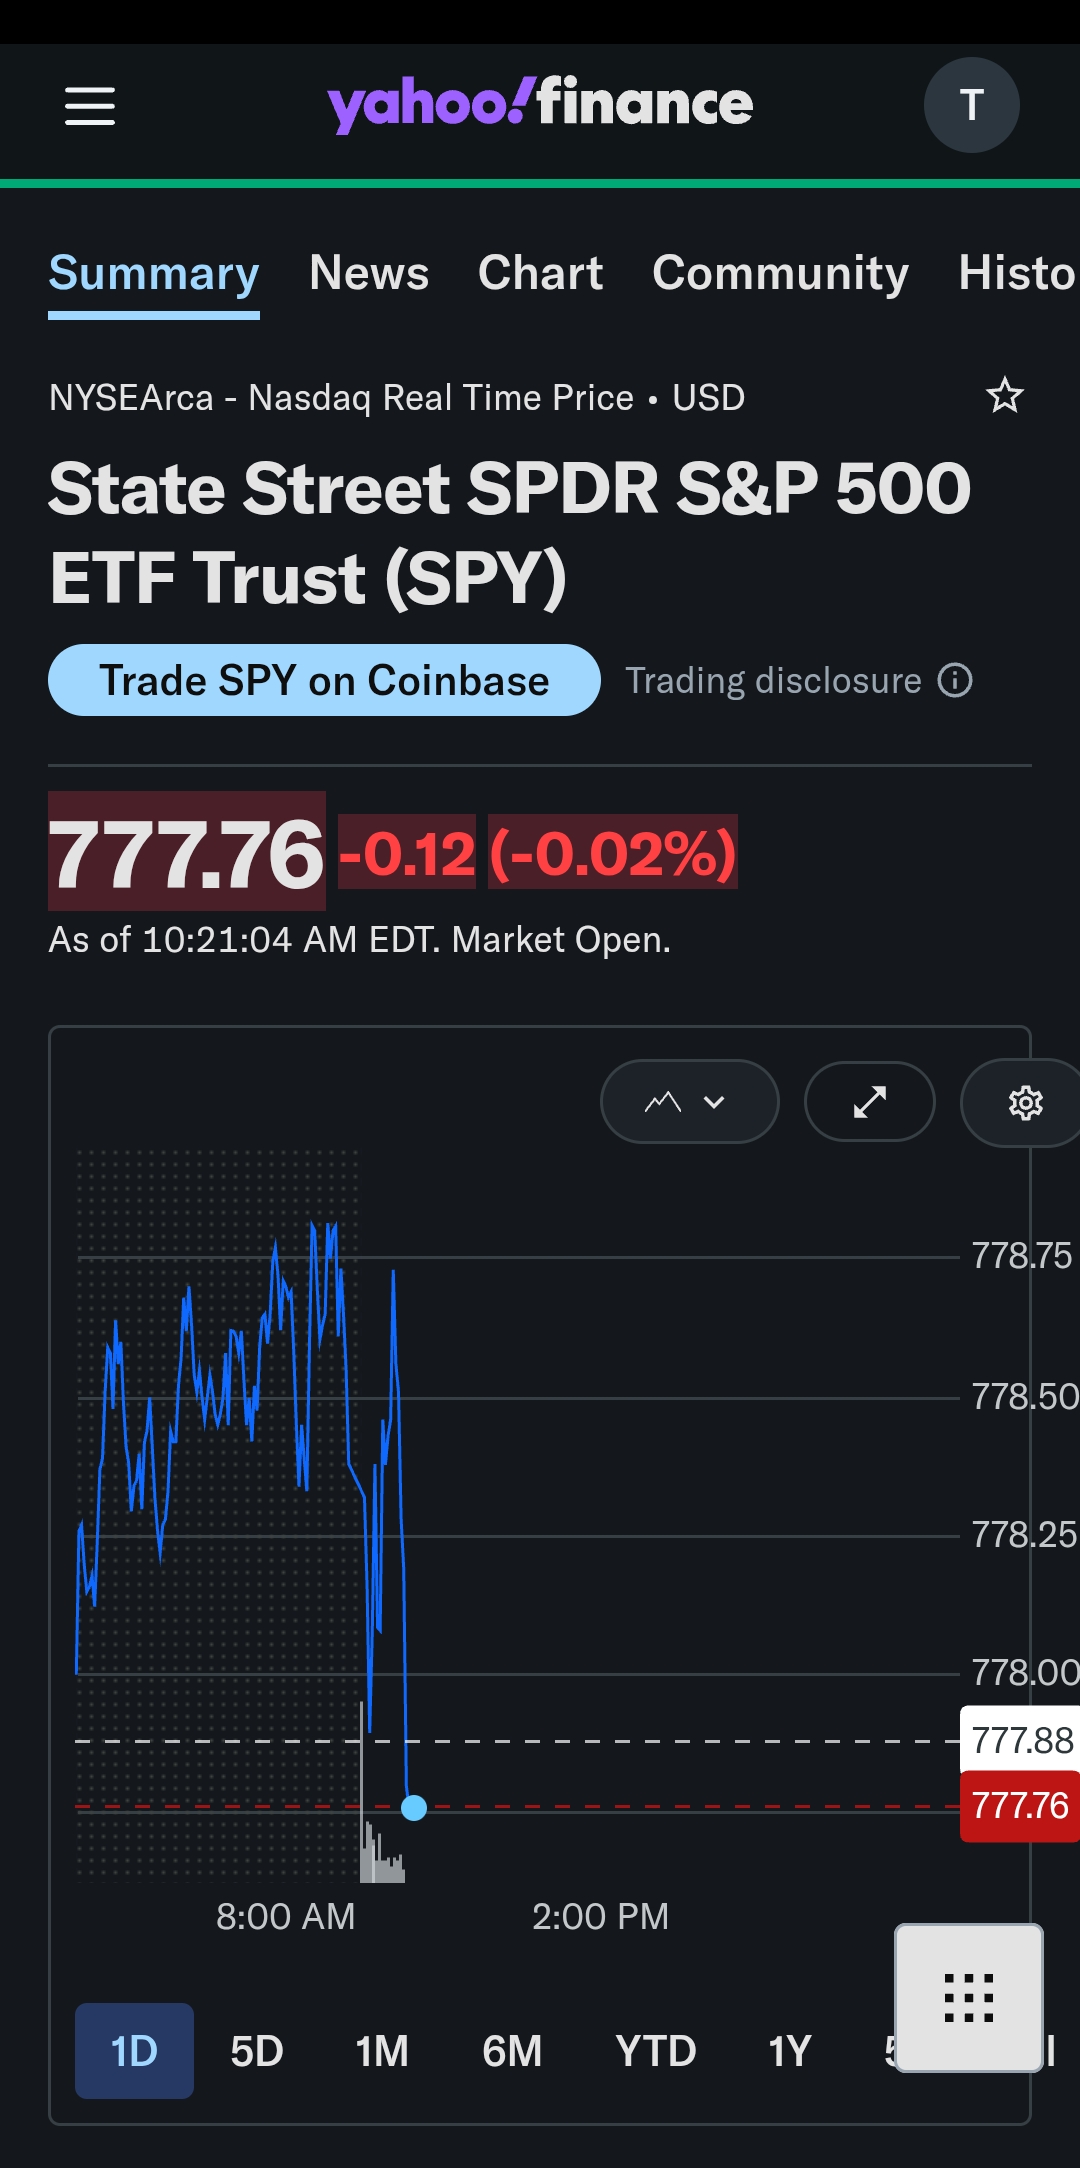Open chart type dropdown
This screenshot has width=1080, height=2168.
689,1102
